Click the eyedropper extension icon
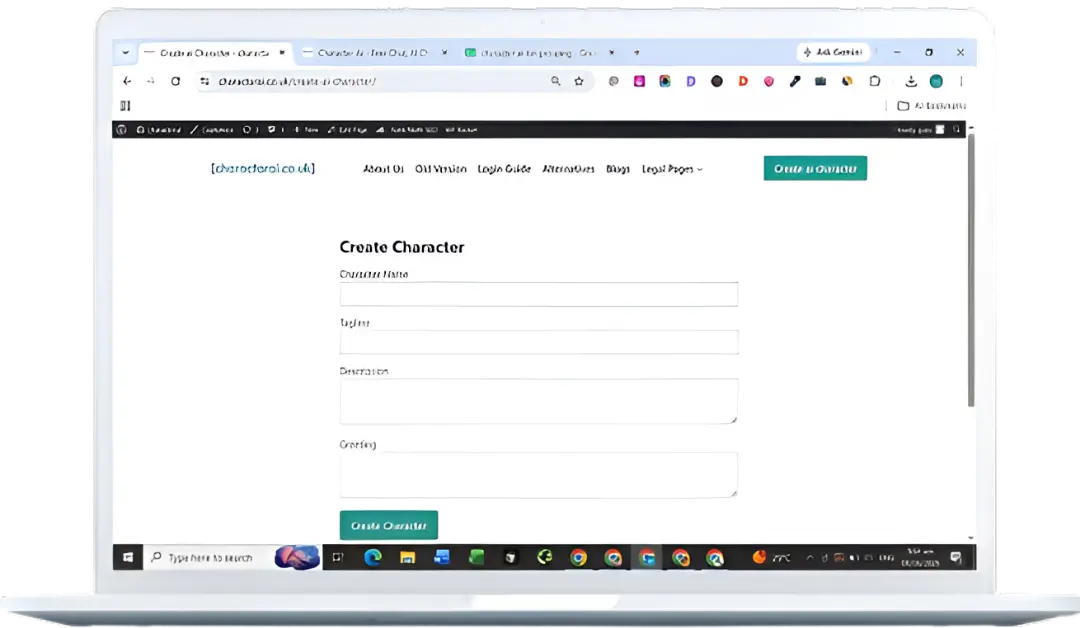1080x628 pixels. [x=795, y=81]
